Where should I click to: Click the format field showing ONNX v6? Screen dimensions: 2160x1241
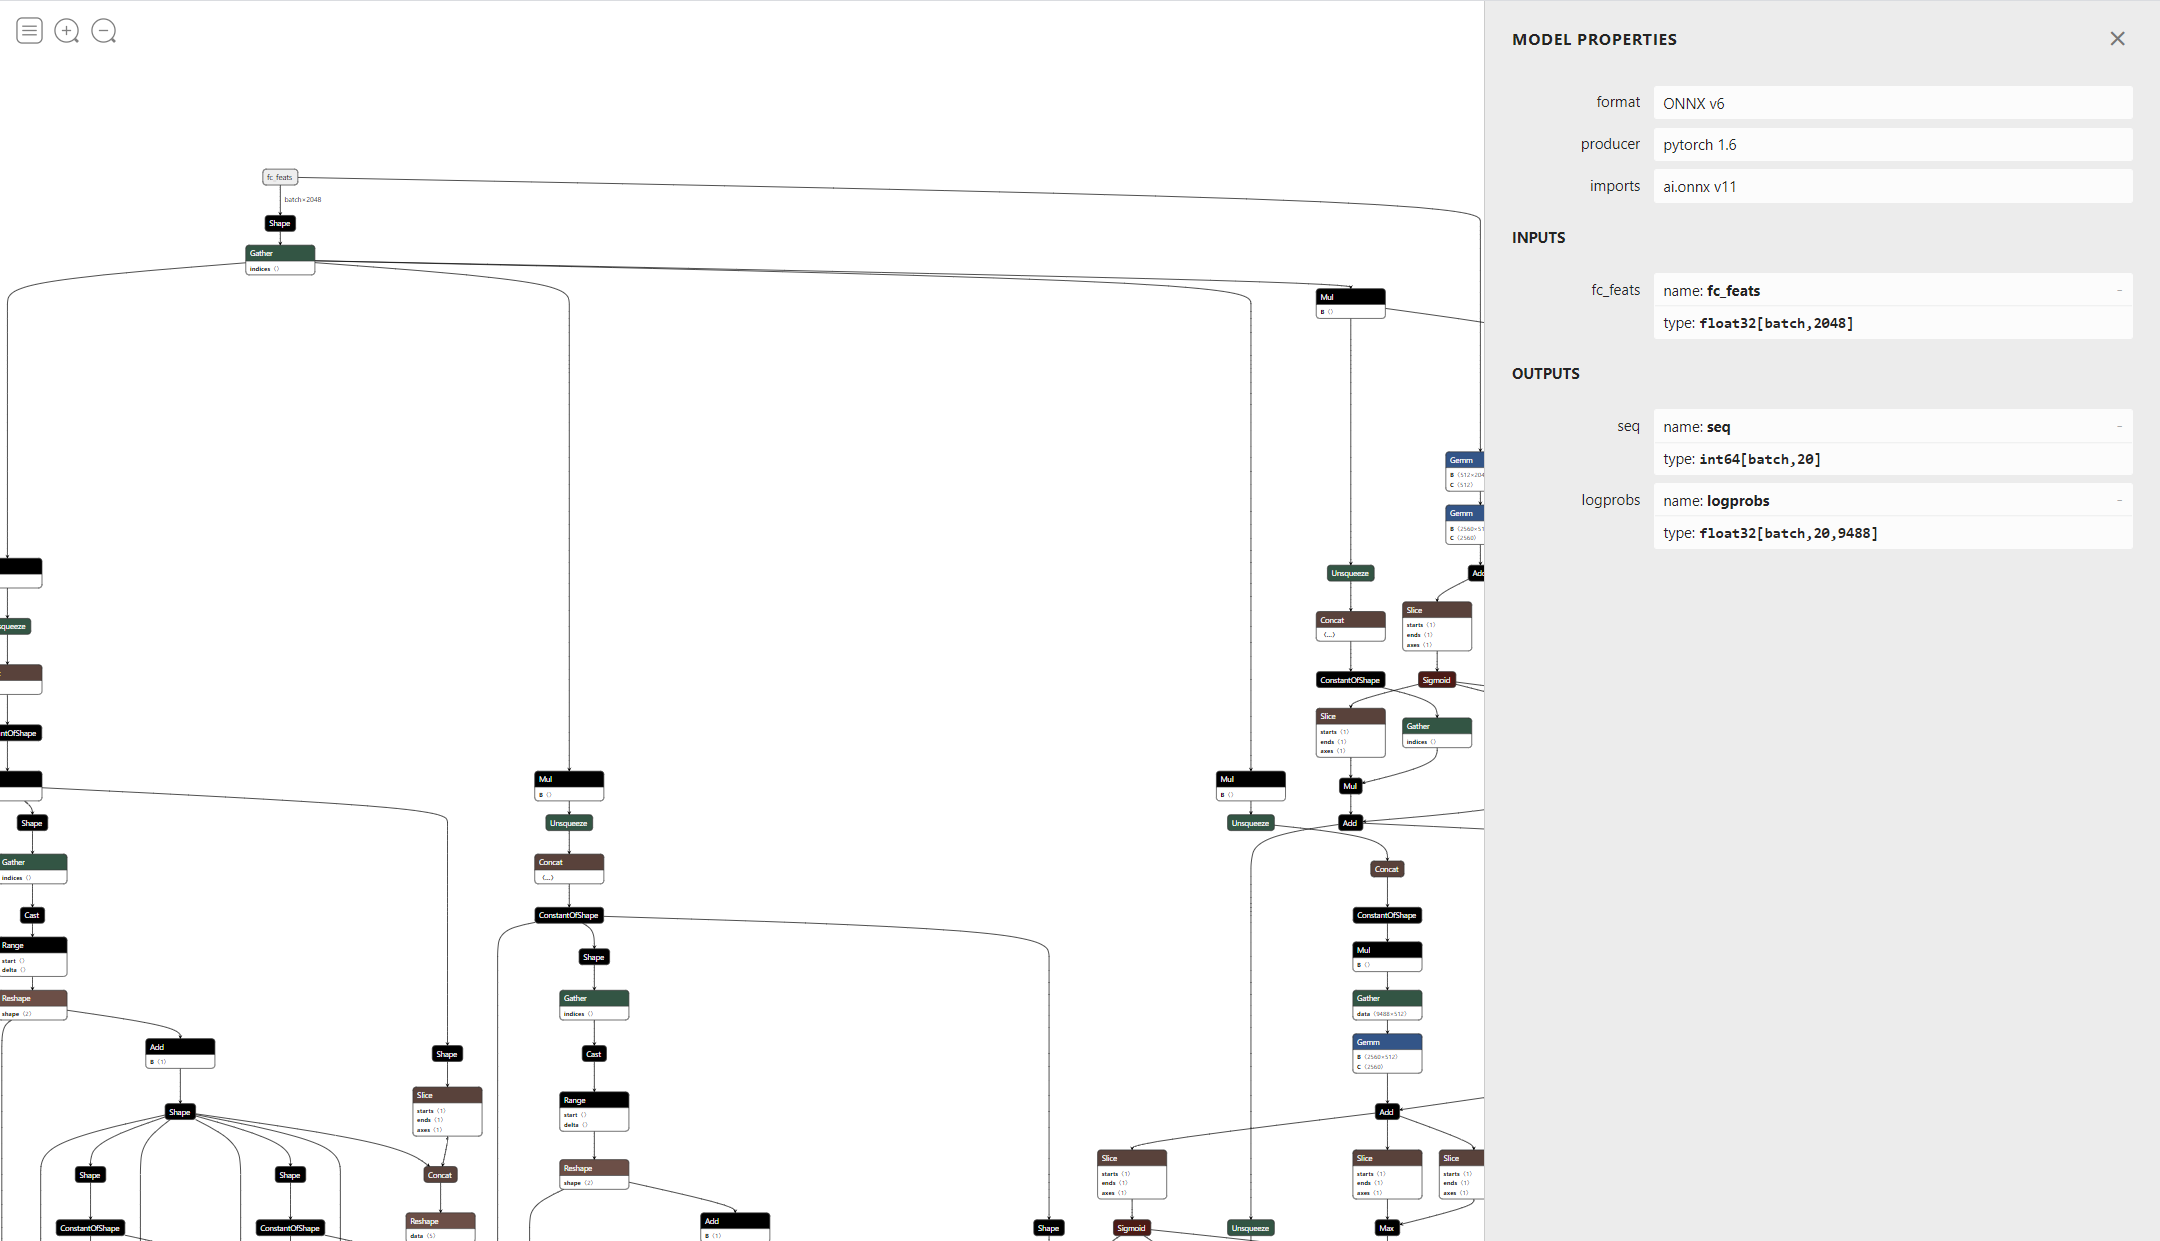[x=1891, y=102]
